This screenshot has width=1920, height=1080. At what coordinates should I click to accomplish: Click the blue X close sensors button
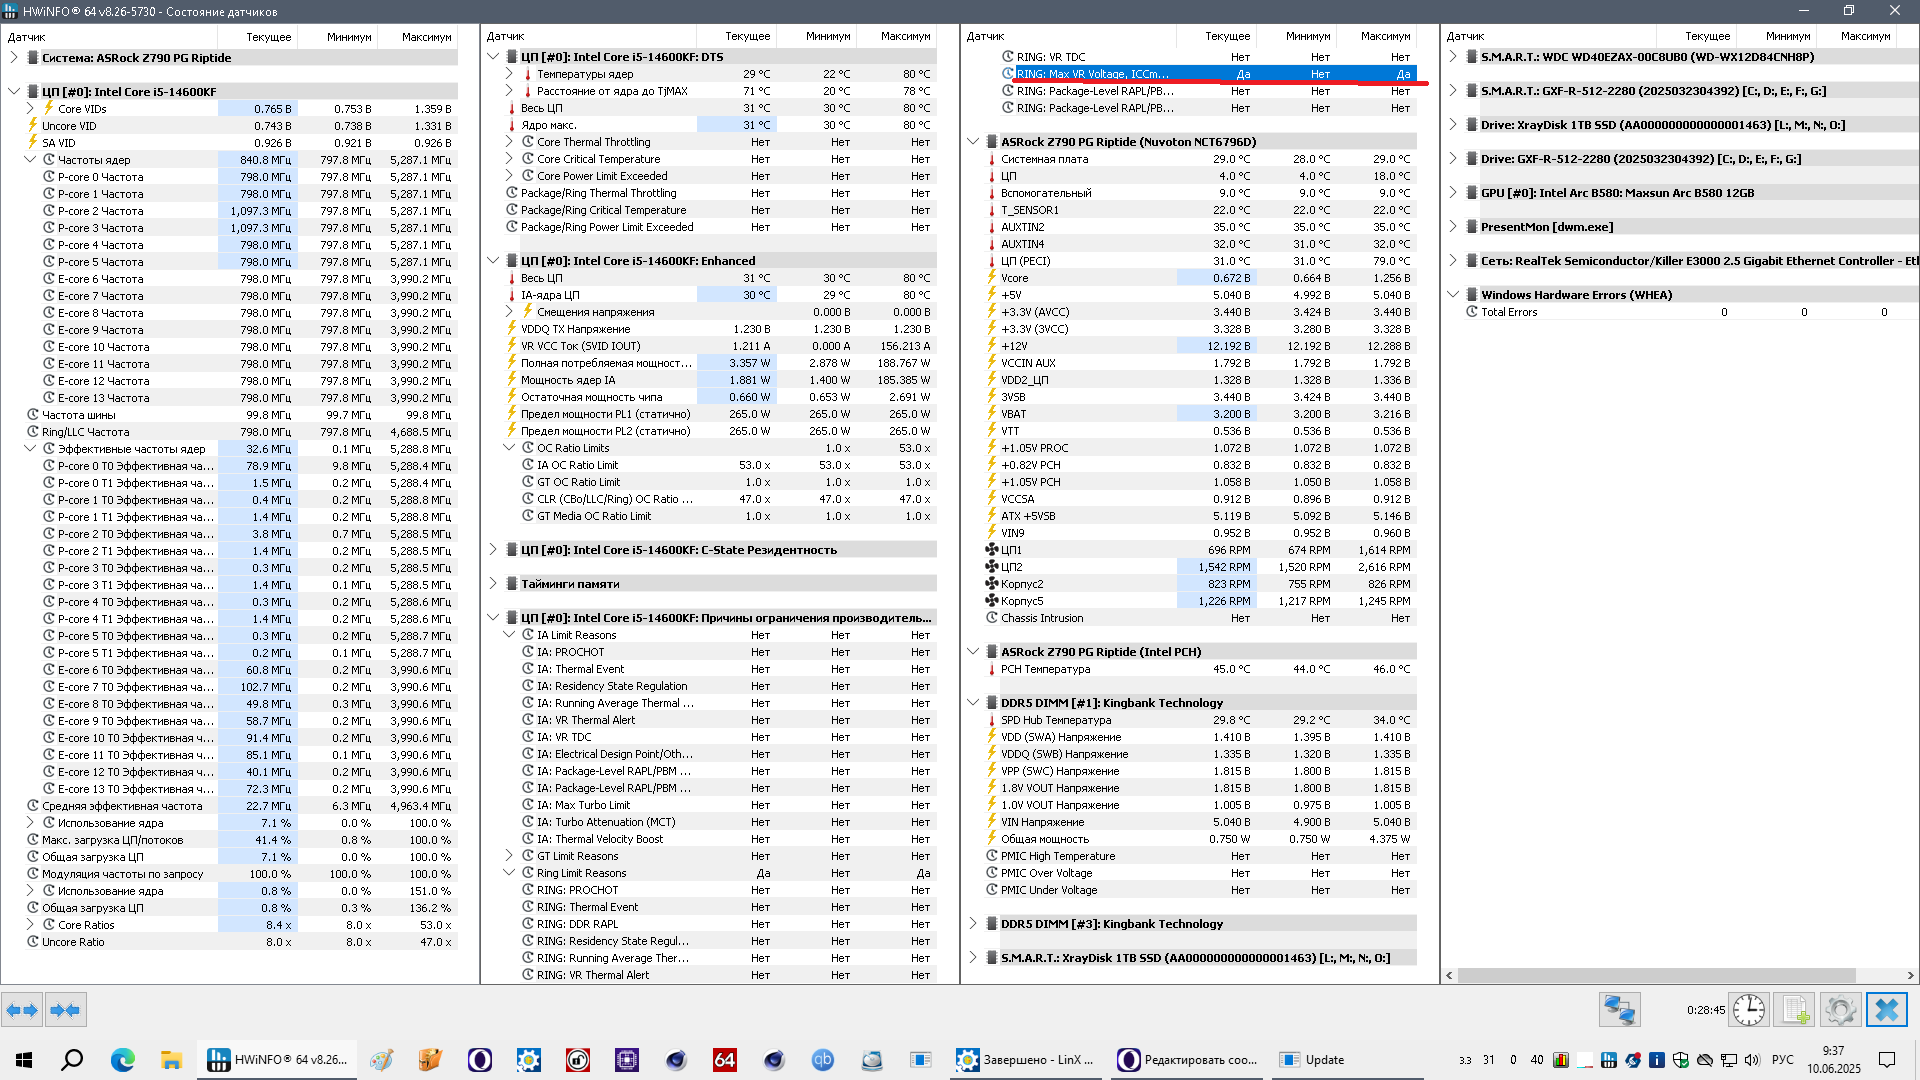tap(1886, 1010)
